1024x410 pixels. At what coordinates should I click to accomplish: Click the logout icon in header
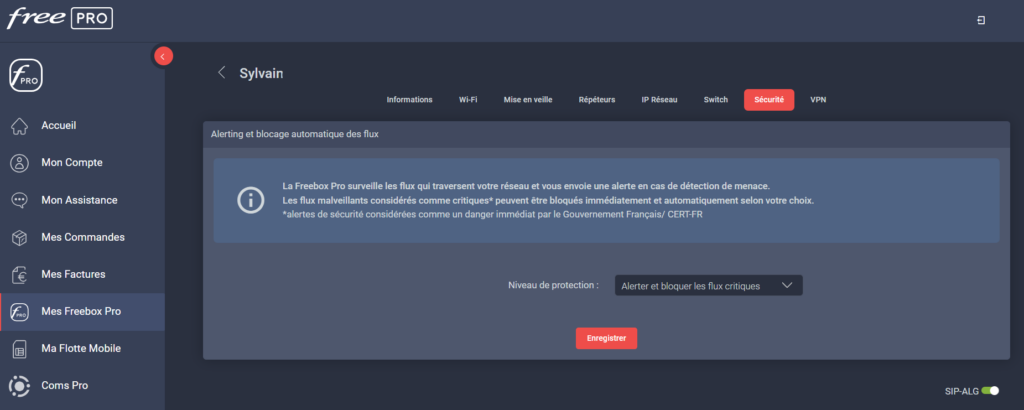point(981,21)
